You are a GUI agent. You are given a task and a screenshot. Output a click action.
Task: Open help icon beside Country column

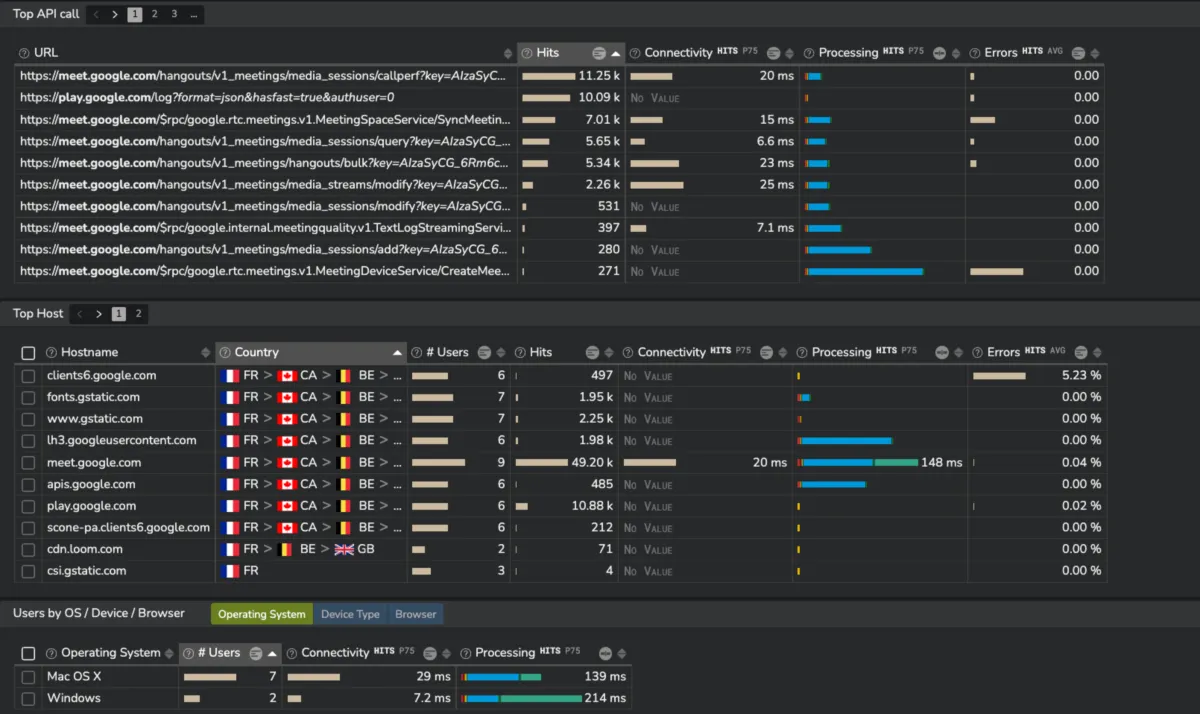(x=225, y=353)
